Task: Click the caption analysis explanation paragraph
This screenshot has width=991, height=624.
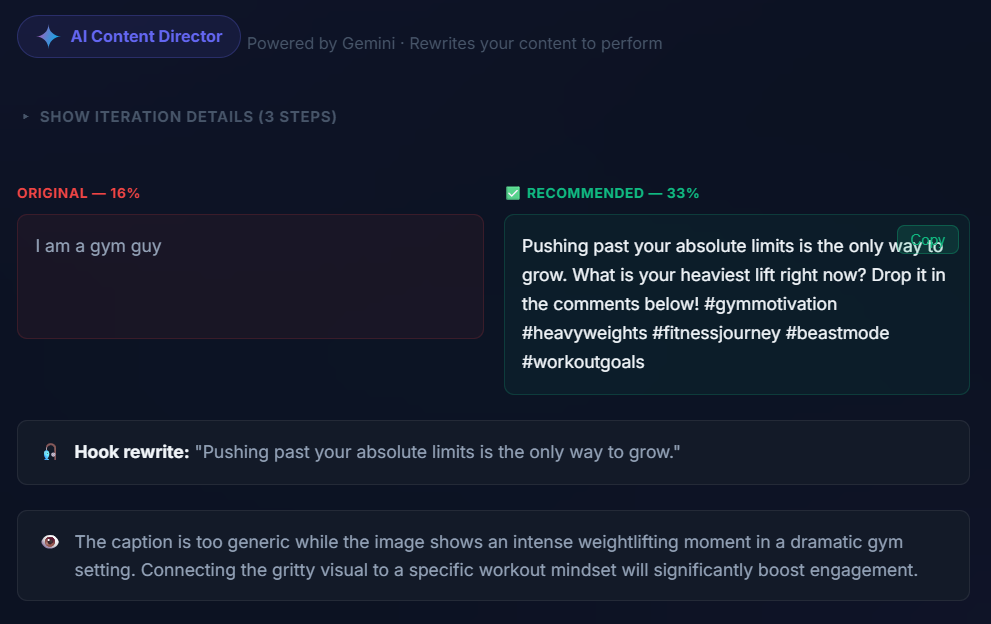Action: (496, 556)
